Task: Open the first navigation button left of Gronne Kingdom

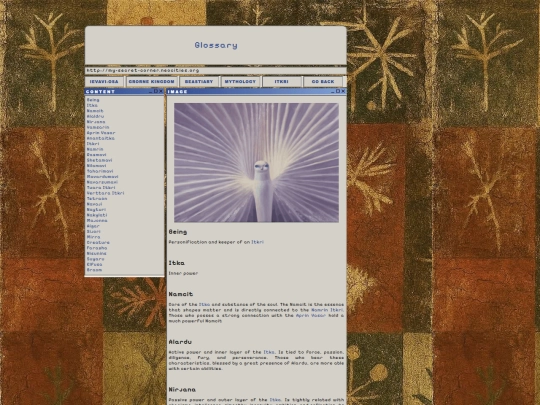Action: [104, 82]
